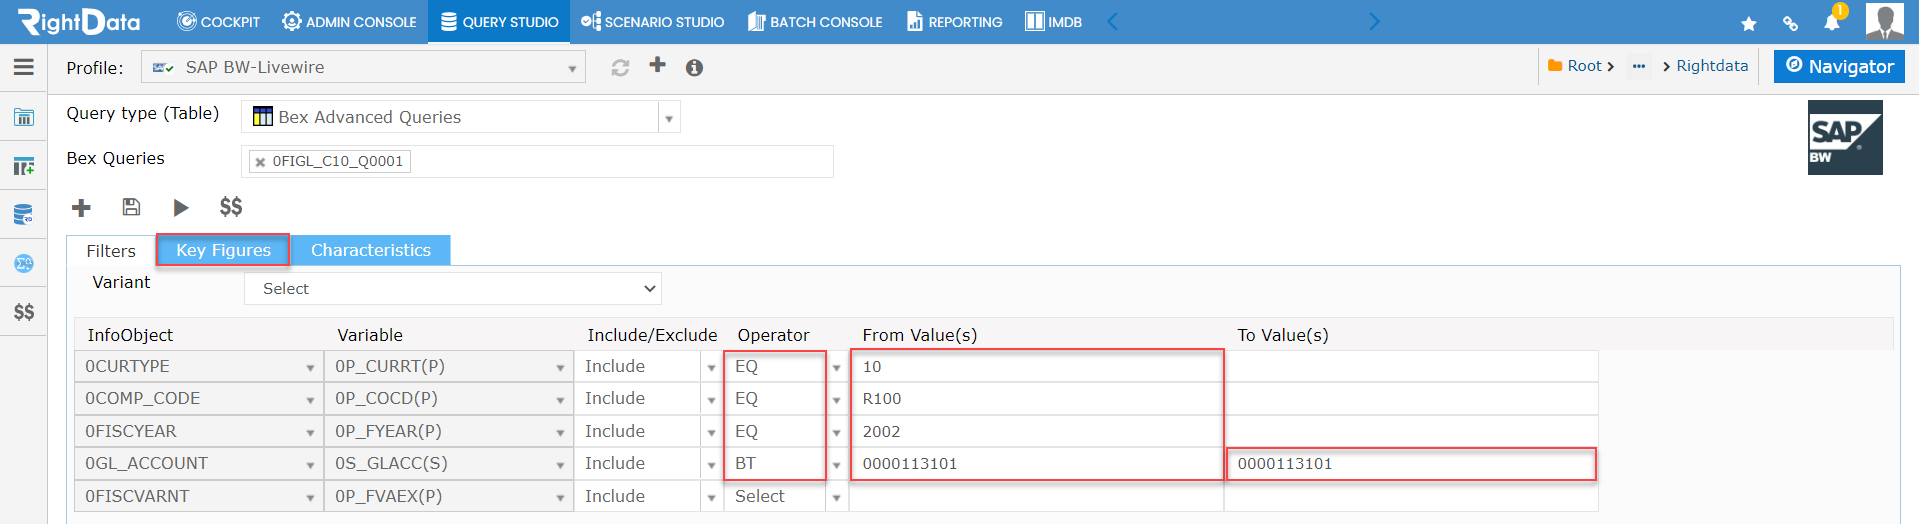Open the link chain icon in header
This screenshot has width=1919, height=524.
1790,23
